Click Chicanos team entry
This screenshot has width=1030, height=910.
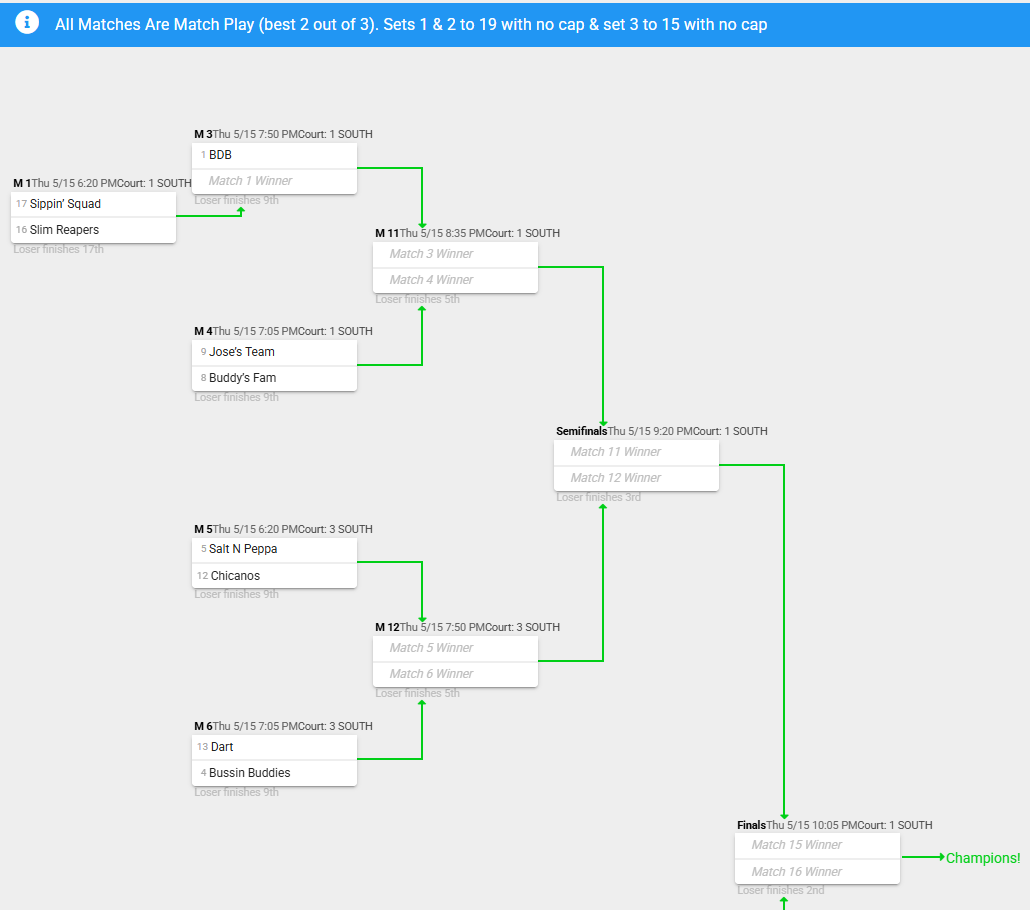[x=235, y=576]
